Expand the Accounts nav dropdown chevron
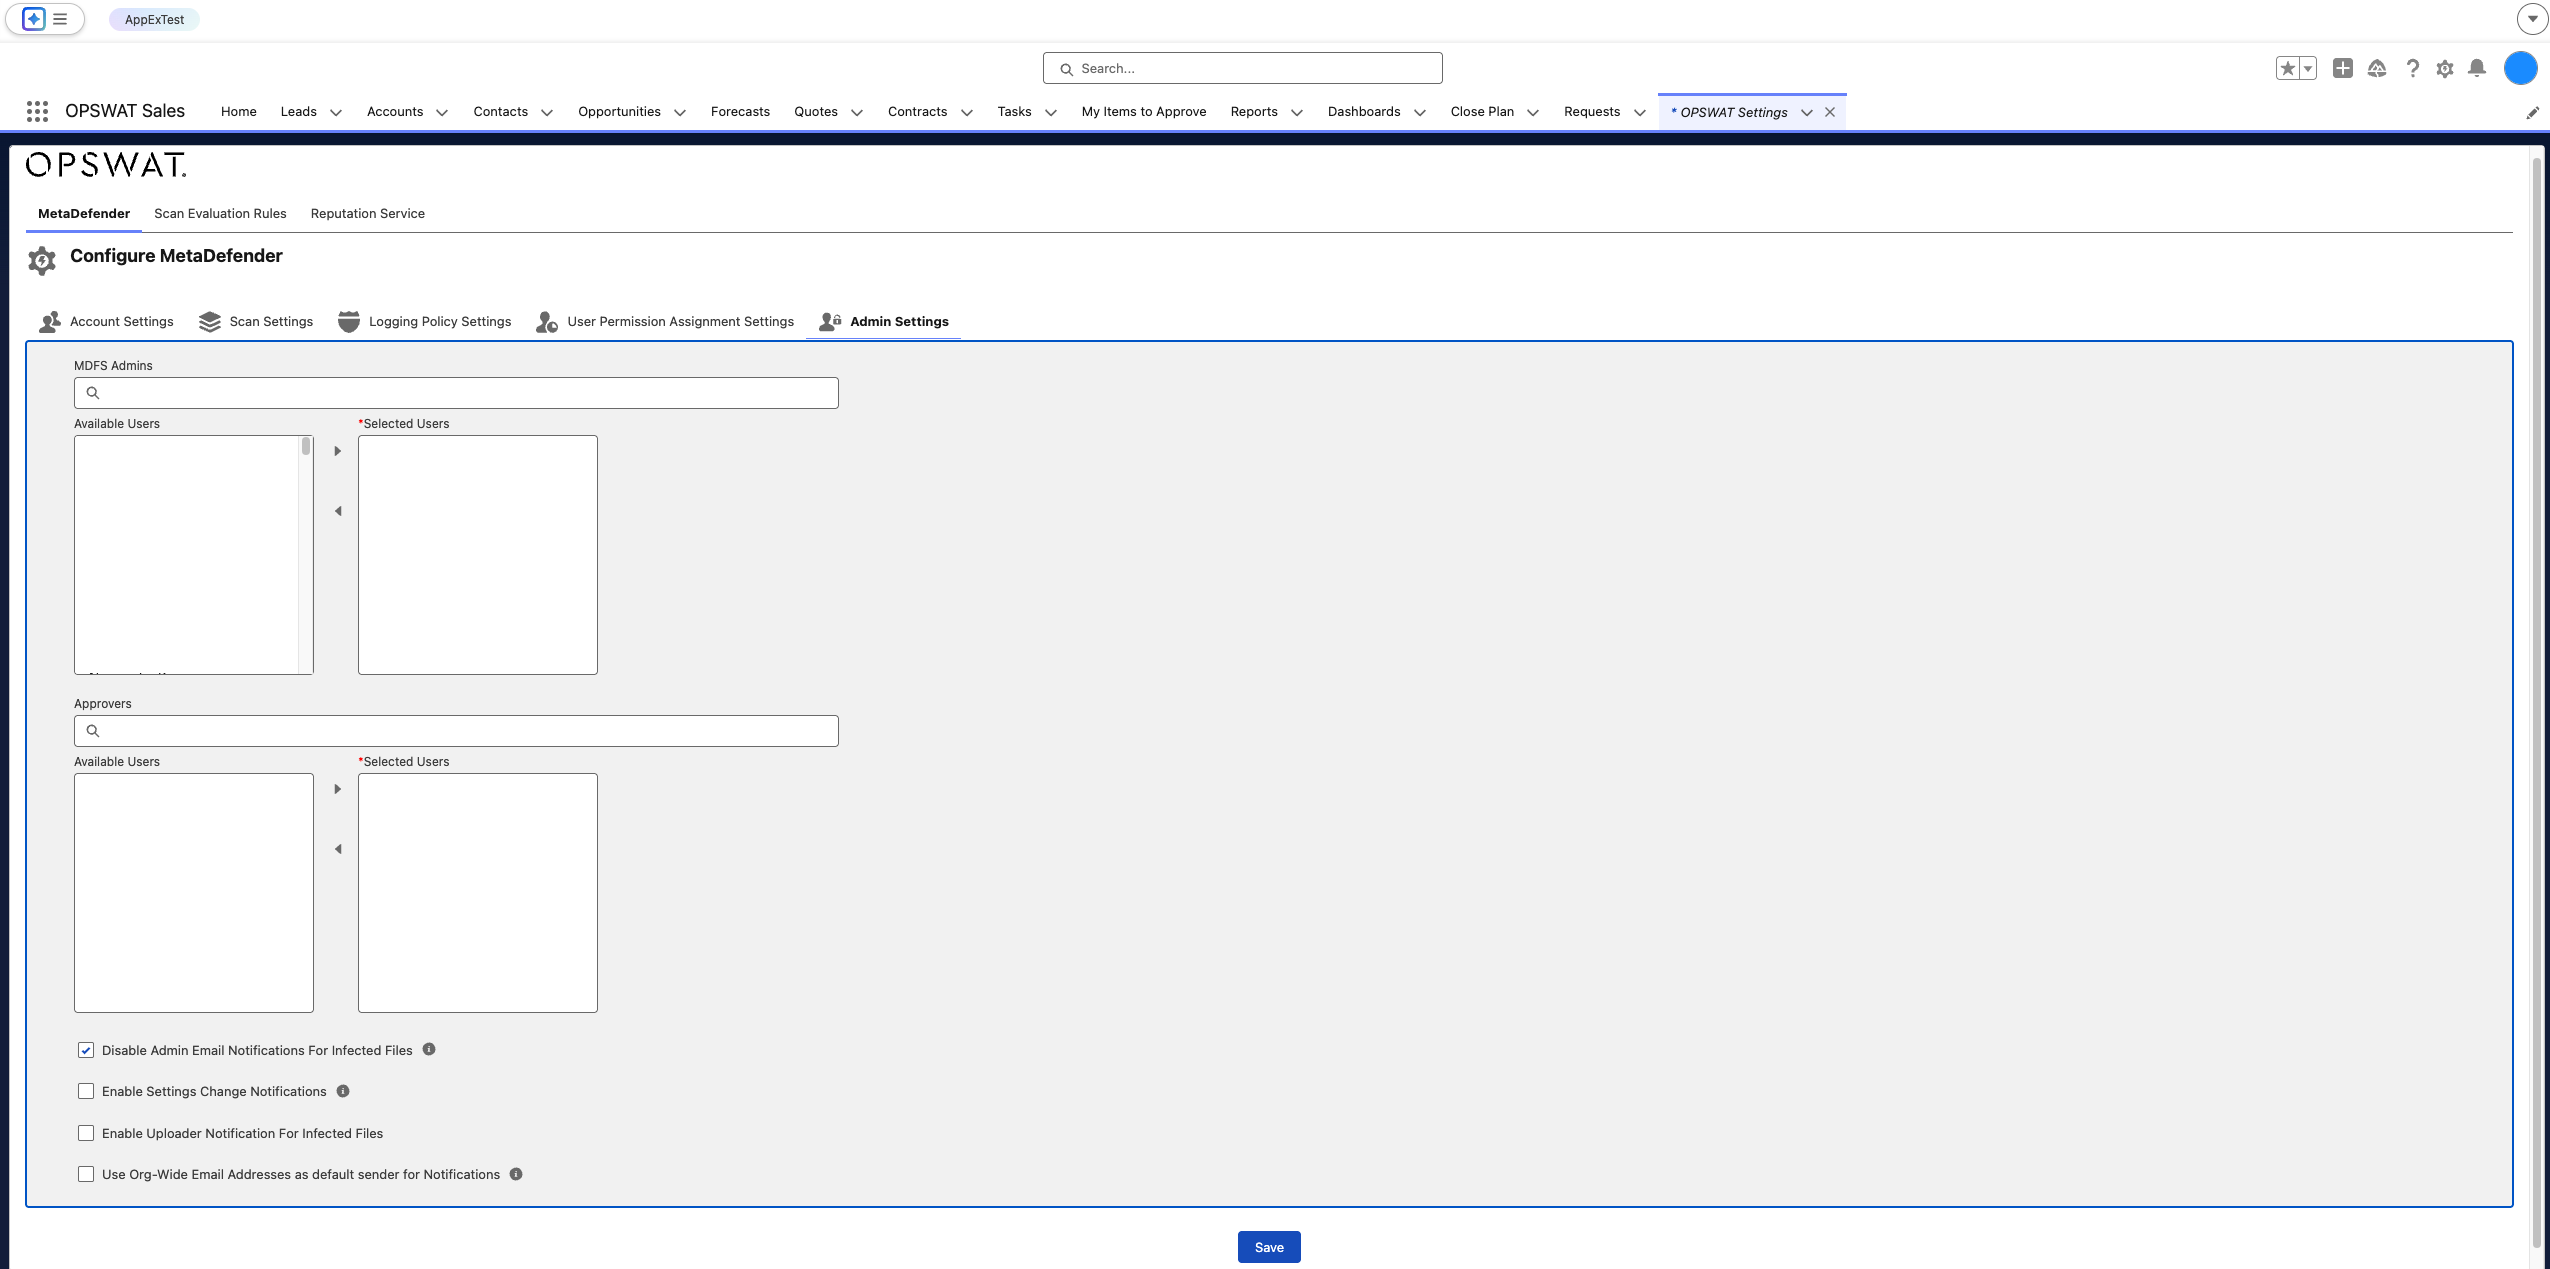 point(442,112)
